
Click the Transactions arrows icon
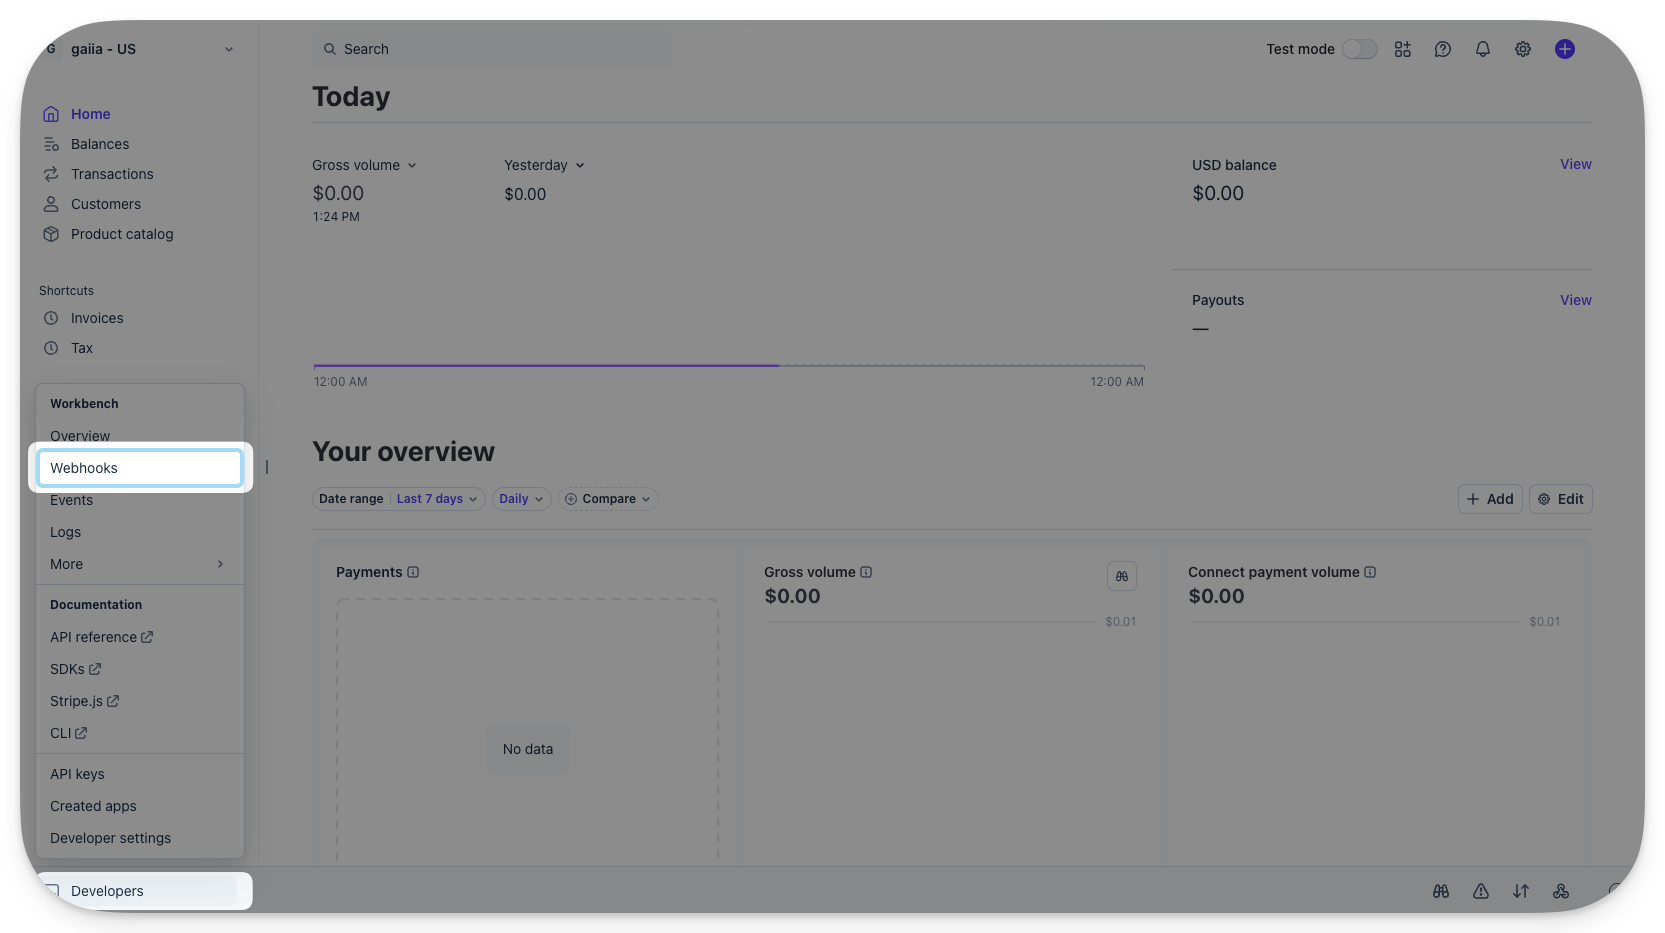click(x=51, y=174)
